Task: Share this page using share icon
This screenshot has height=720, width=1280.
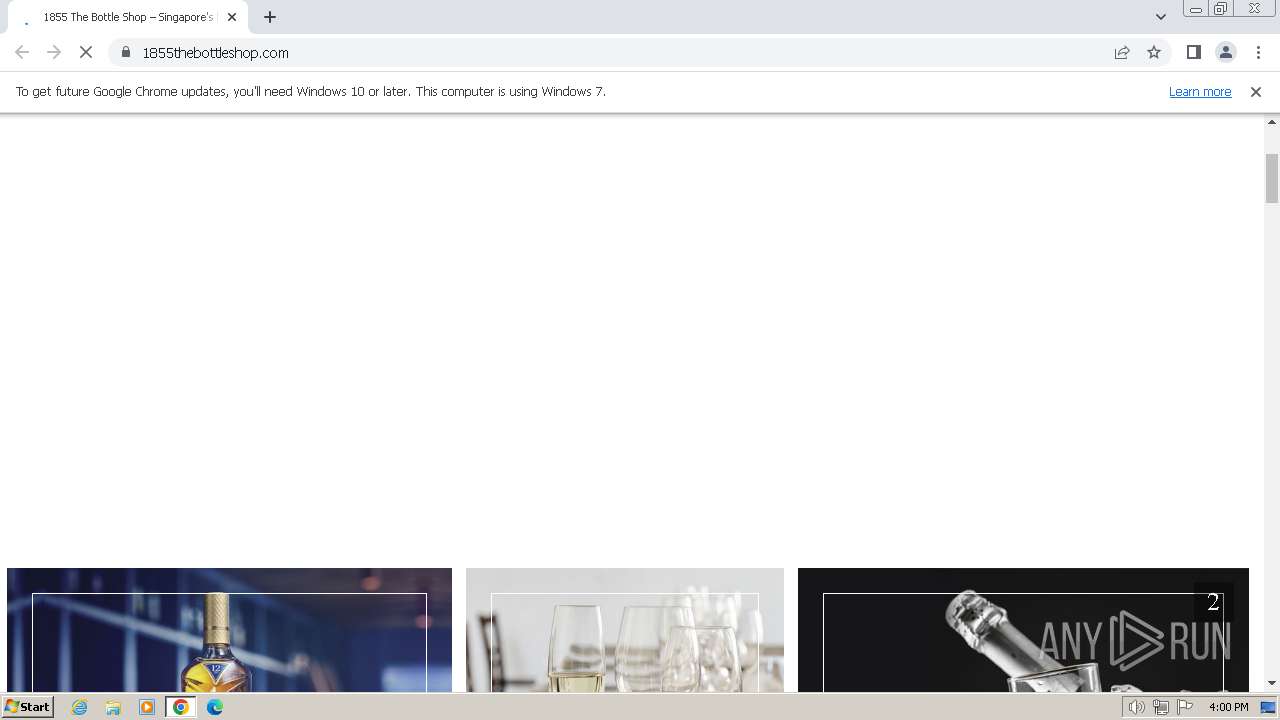Action: coord(1122,52)
